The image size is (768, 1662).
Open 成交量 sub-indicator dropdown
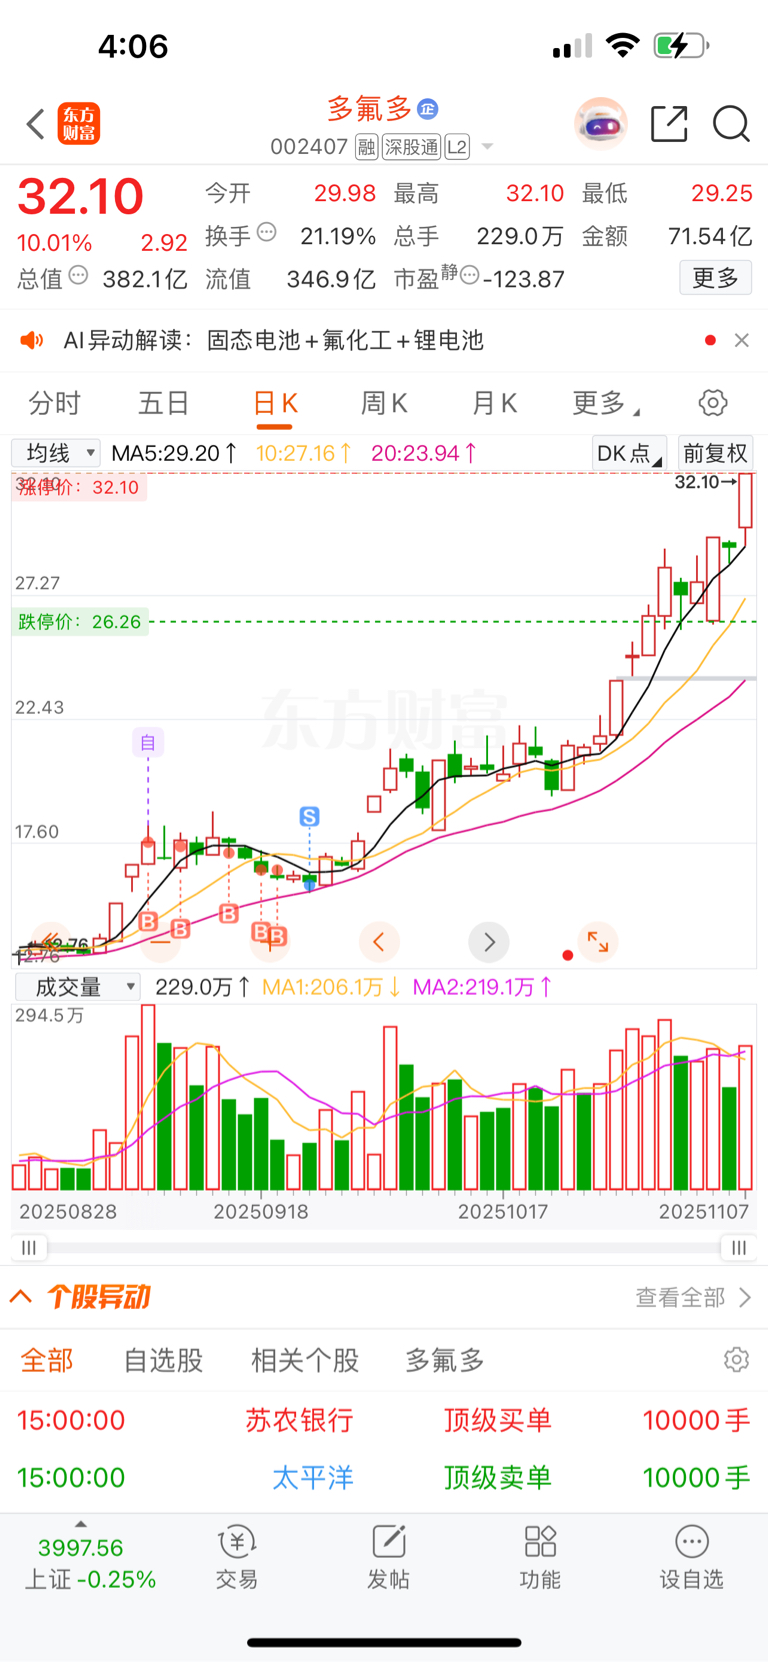[x=77, y=987]
